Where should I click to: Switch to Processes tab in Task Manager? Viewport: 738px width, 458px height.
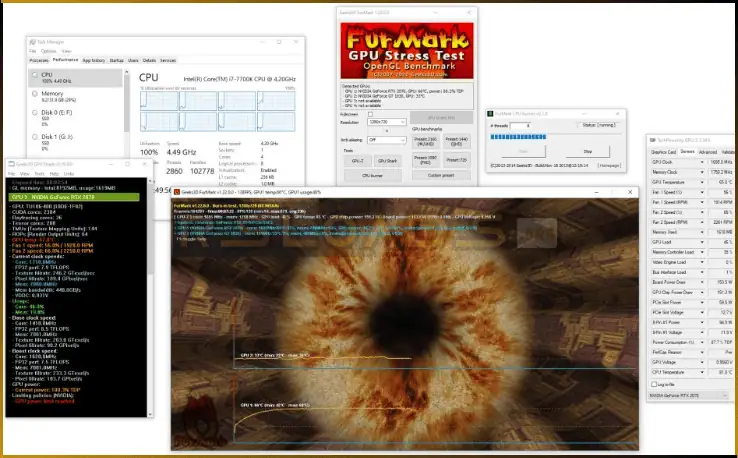pyautogui.click(x=39, y=60)
